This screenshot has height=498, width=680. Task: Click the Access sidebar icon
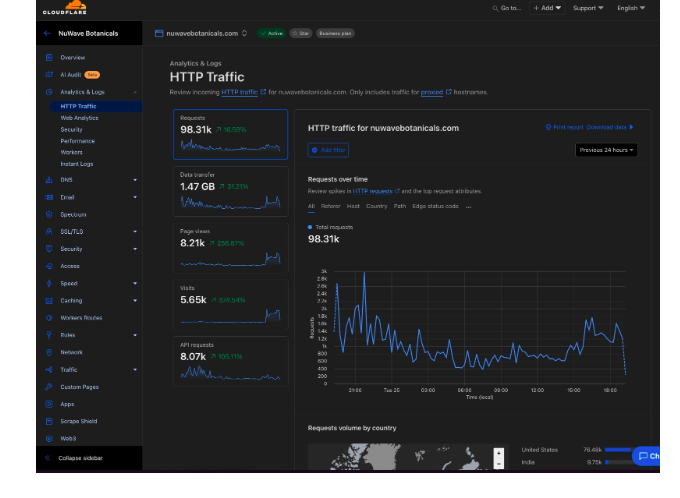(x=49, y=266)
